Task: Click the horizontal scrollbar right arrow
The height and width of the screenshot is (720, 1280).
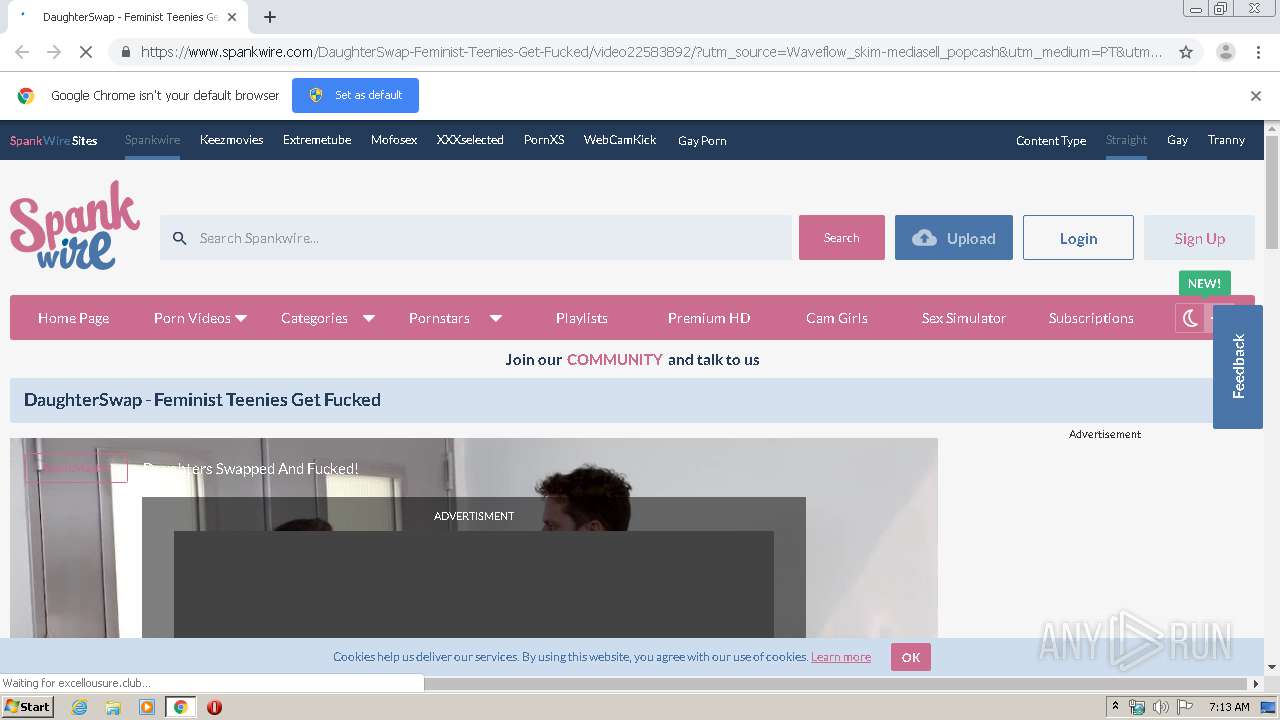Action: pos(1256,684)
